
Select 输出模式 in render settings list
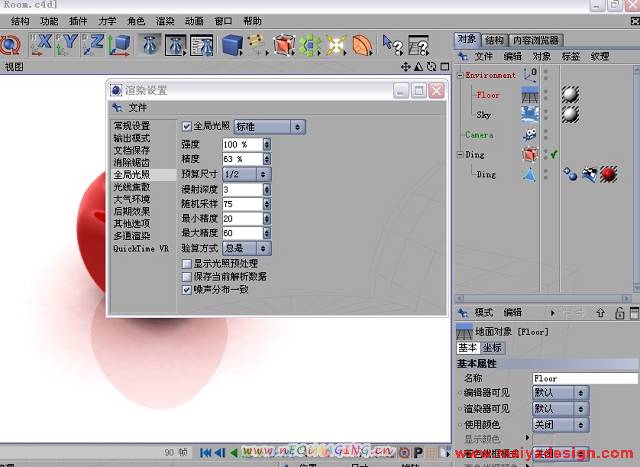[x=131, y=138]
